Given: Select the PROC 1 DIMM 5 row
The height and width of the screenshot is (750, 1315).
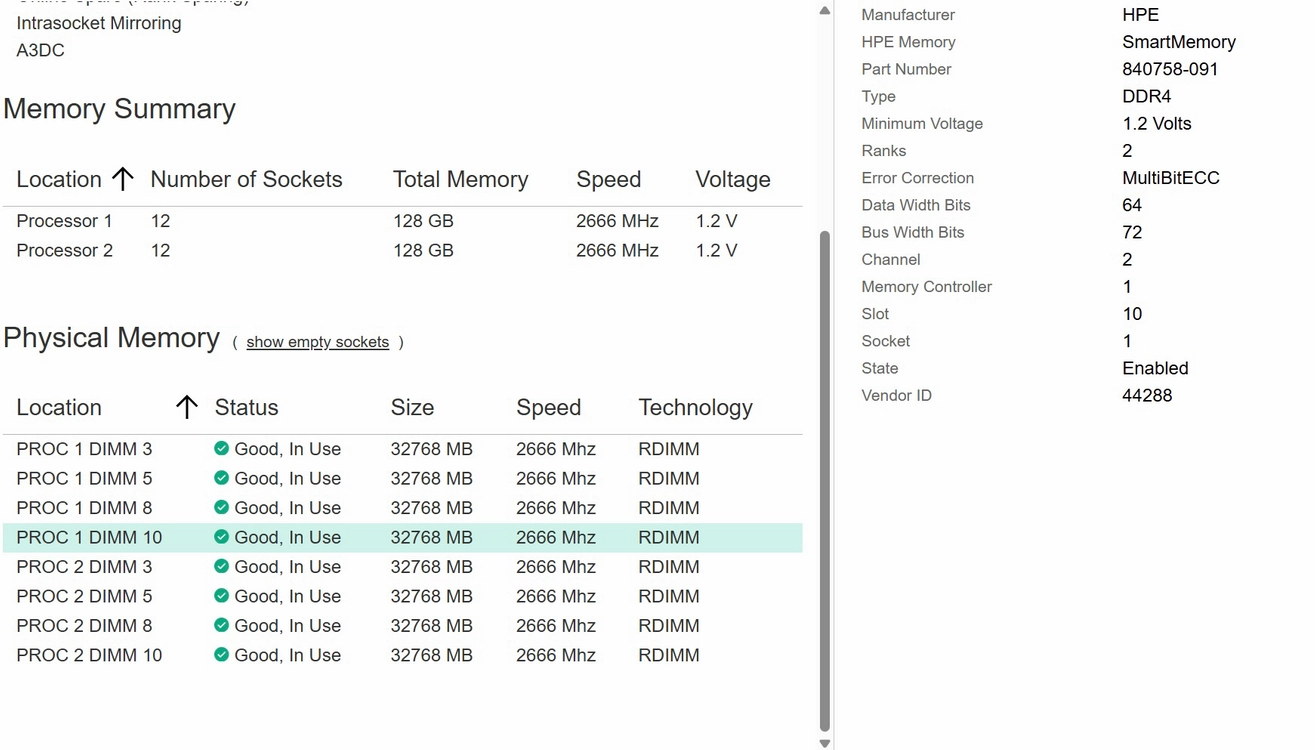Looking at the screenshot, I should (x=402, y=478).
